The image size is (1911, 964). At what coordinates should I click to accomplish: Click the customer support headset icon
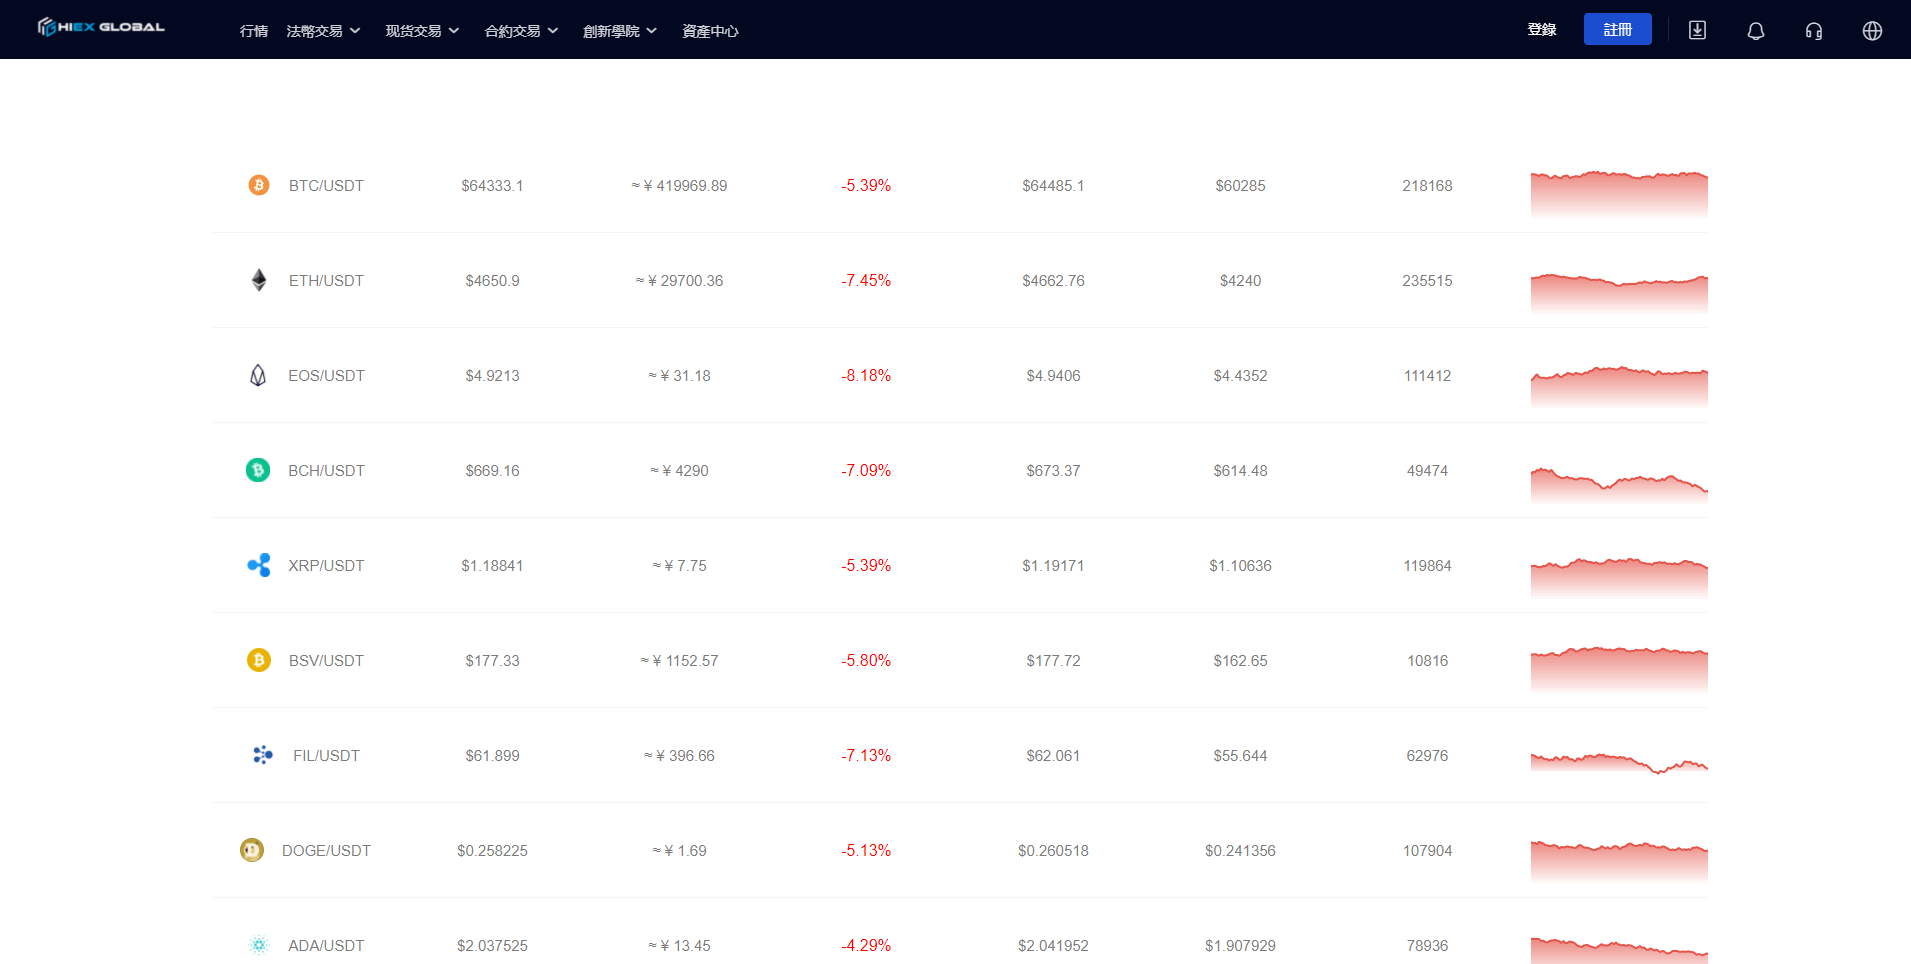[x=1813, y=30]
